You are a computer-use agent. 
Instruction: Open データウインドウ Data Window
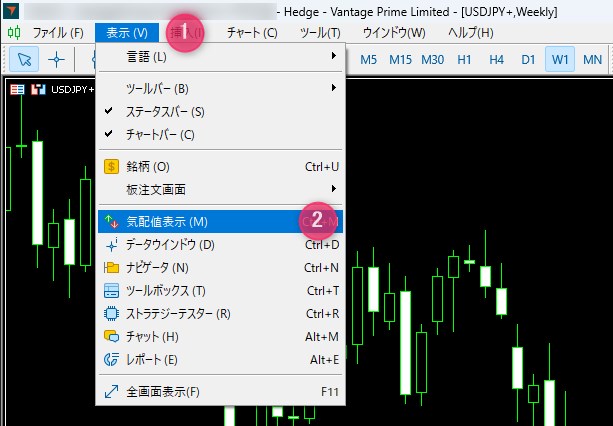click(x=170, y=245)
